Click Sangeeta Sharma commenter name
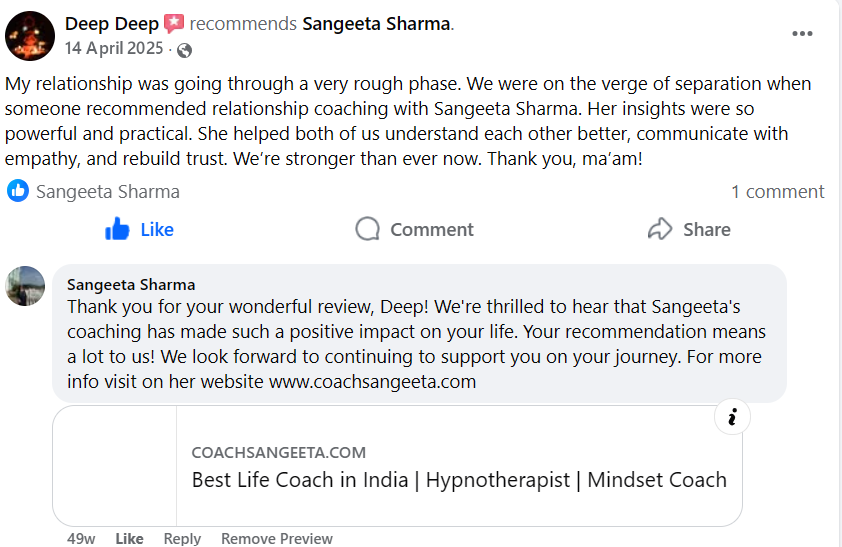842x547 pixels. coord(131,285)
